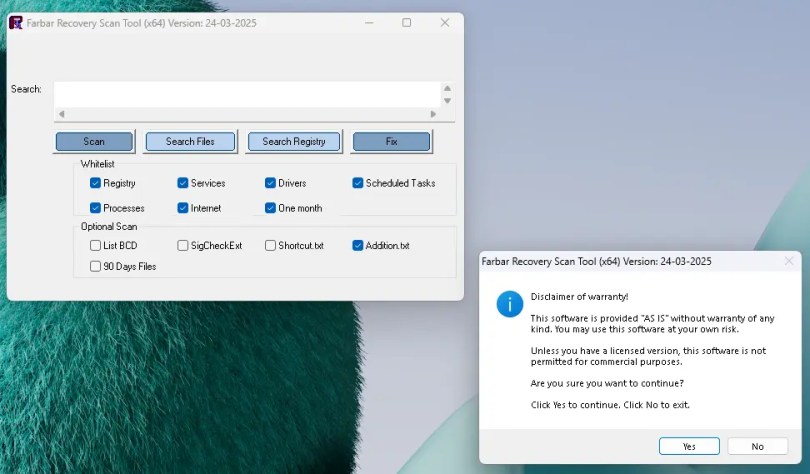The height and width of the screenshot is (474, 810).
Task: Uncheck the Services whitelist checkbox
Action: click(182, 183)
